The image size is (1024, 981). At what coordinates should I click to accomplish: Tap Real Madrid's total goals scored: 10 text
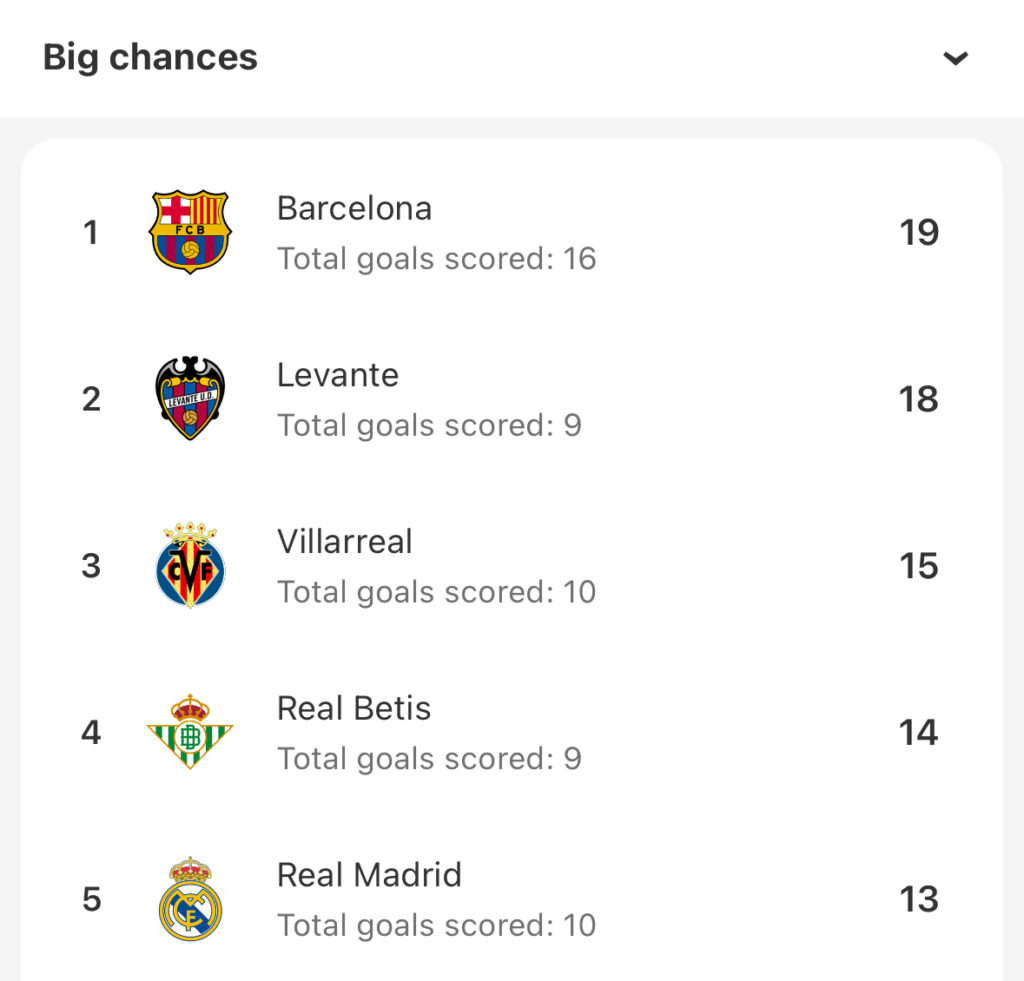tap(436, 925)
